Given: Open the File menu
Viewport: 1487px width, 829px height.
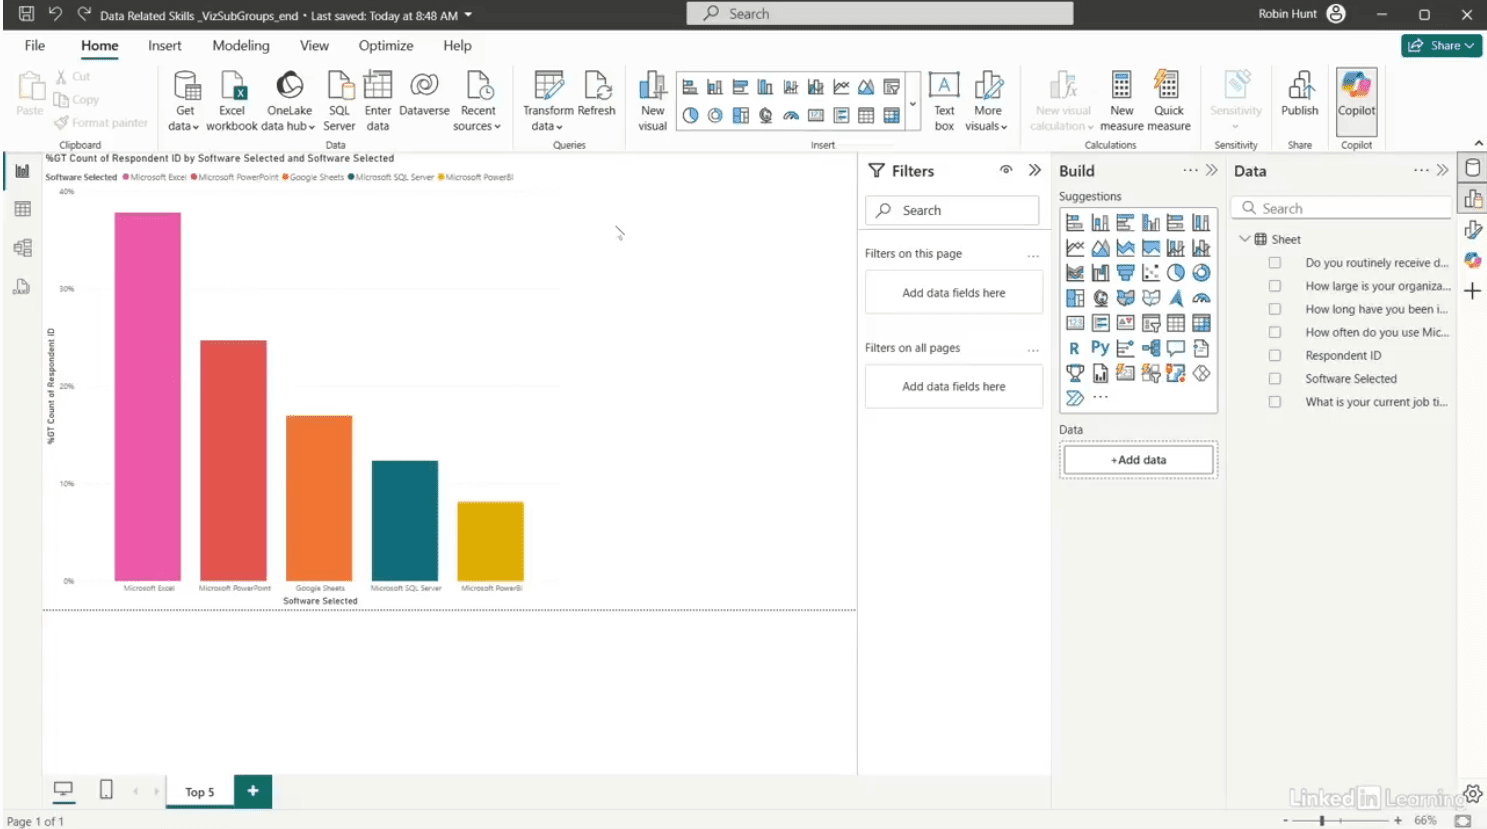Looking at the screenshot, I should pyautogui.click(x=35, y=45).
